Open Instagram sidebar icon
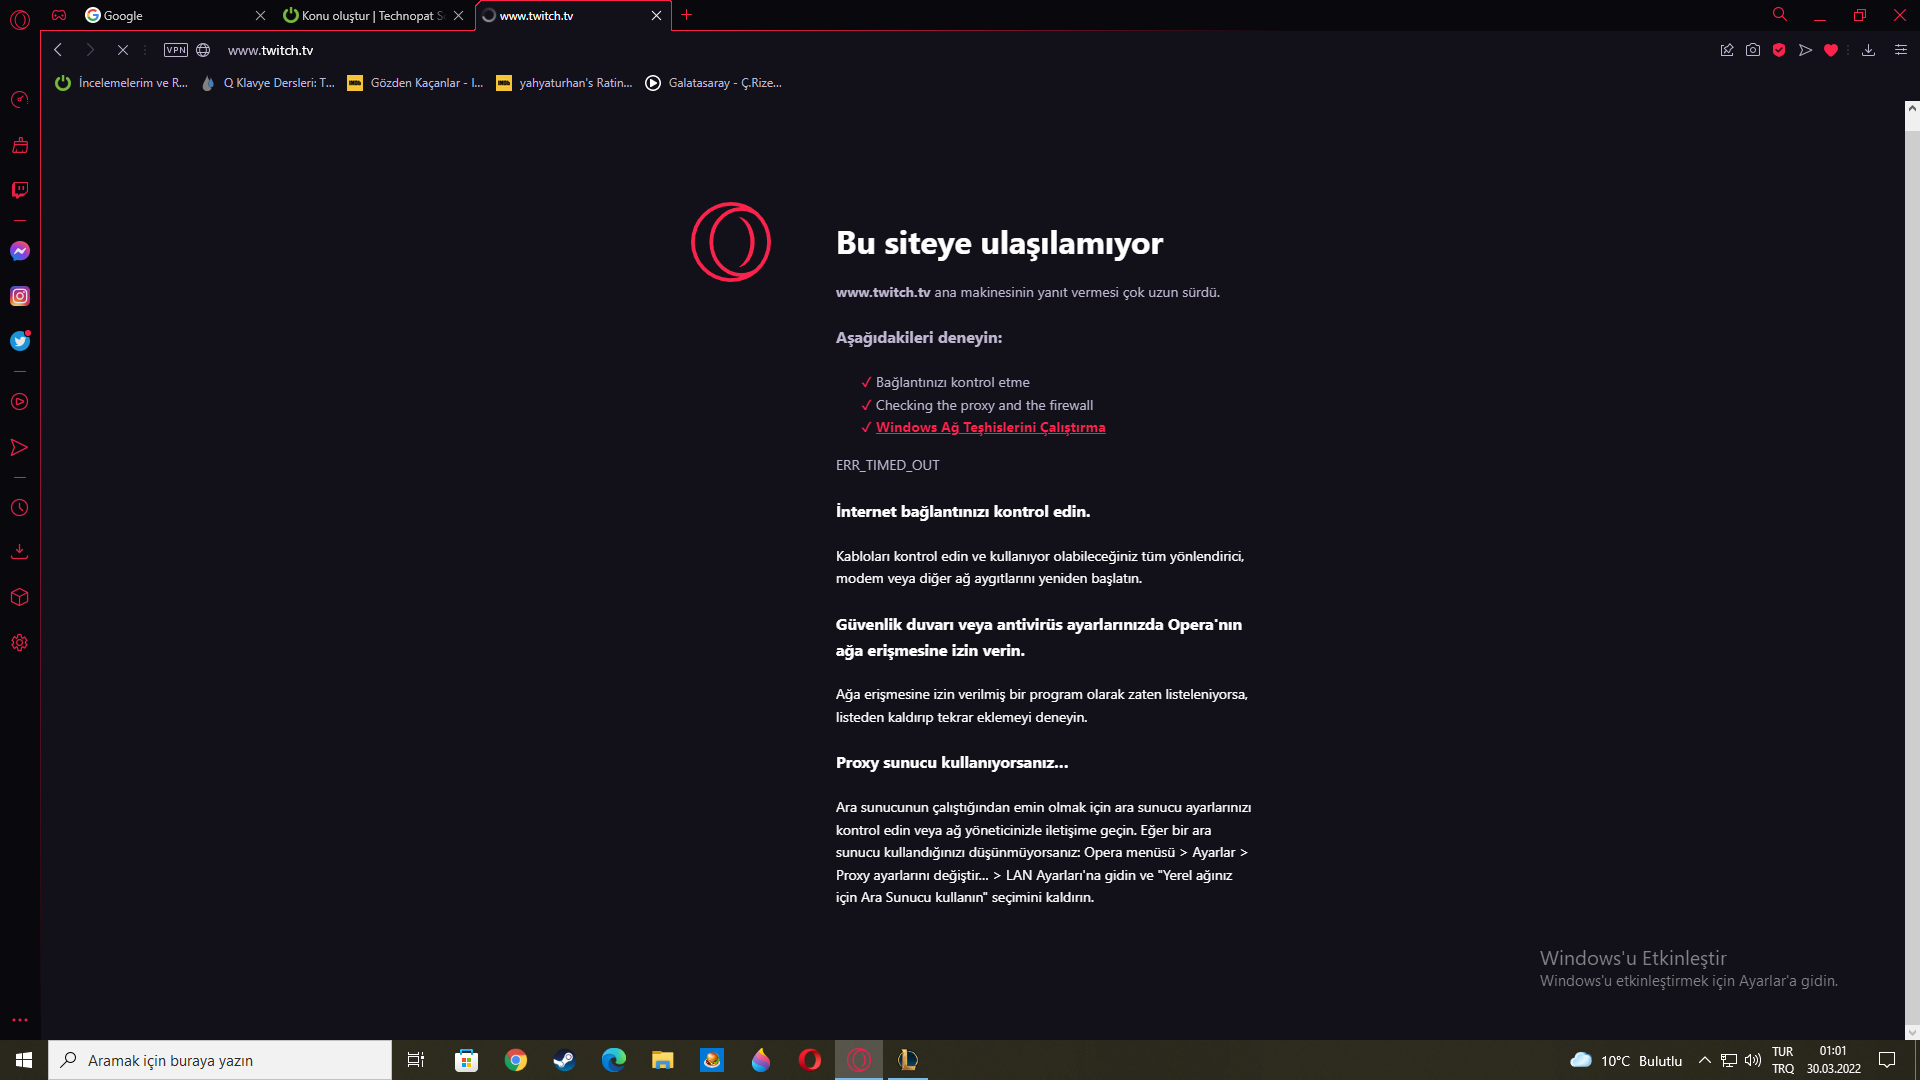Screen dimensions: 1920x1080 (20, 296)
